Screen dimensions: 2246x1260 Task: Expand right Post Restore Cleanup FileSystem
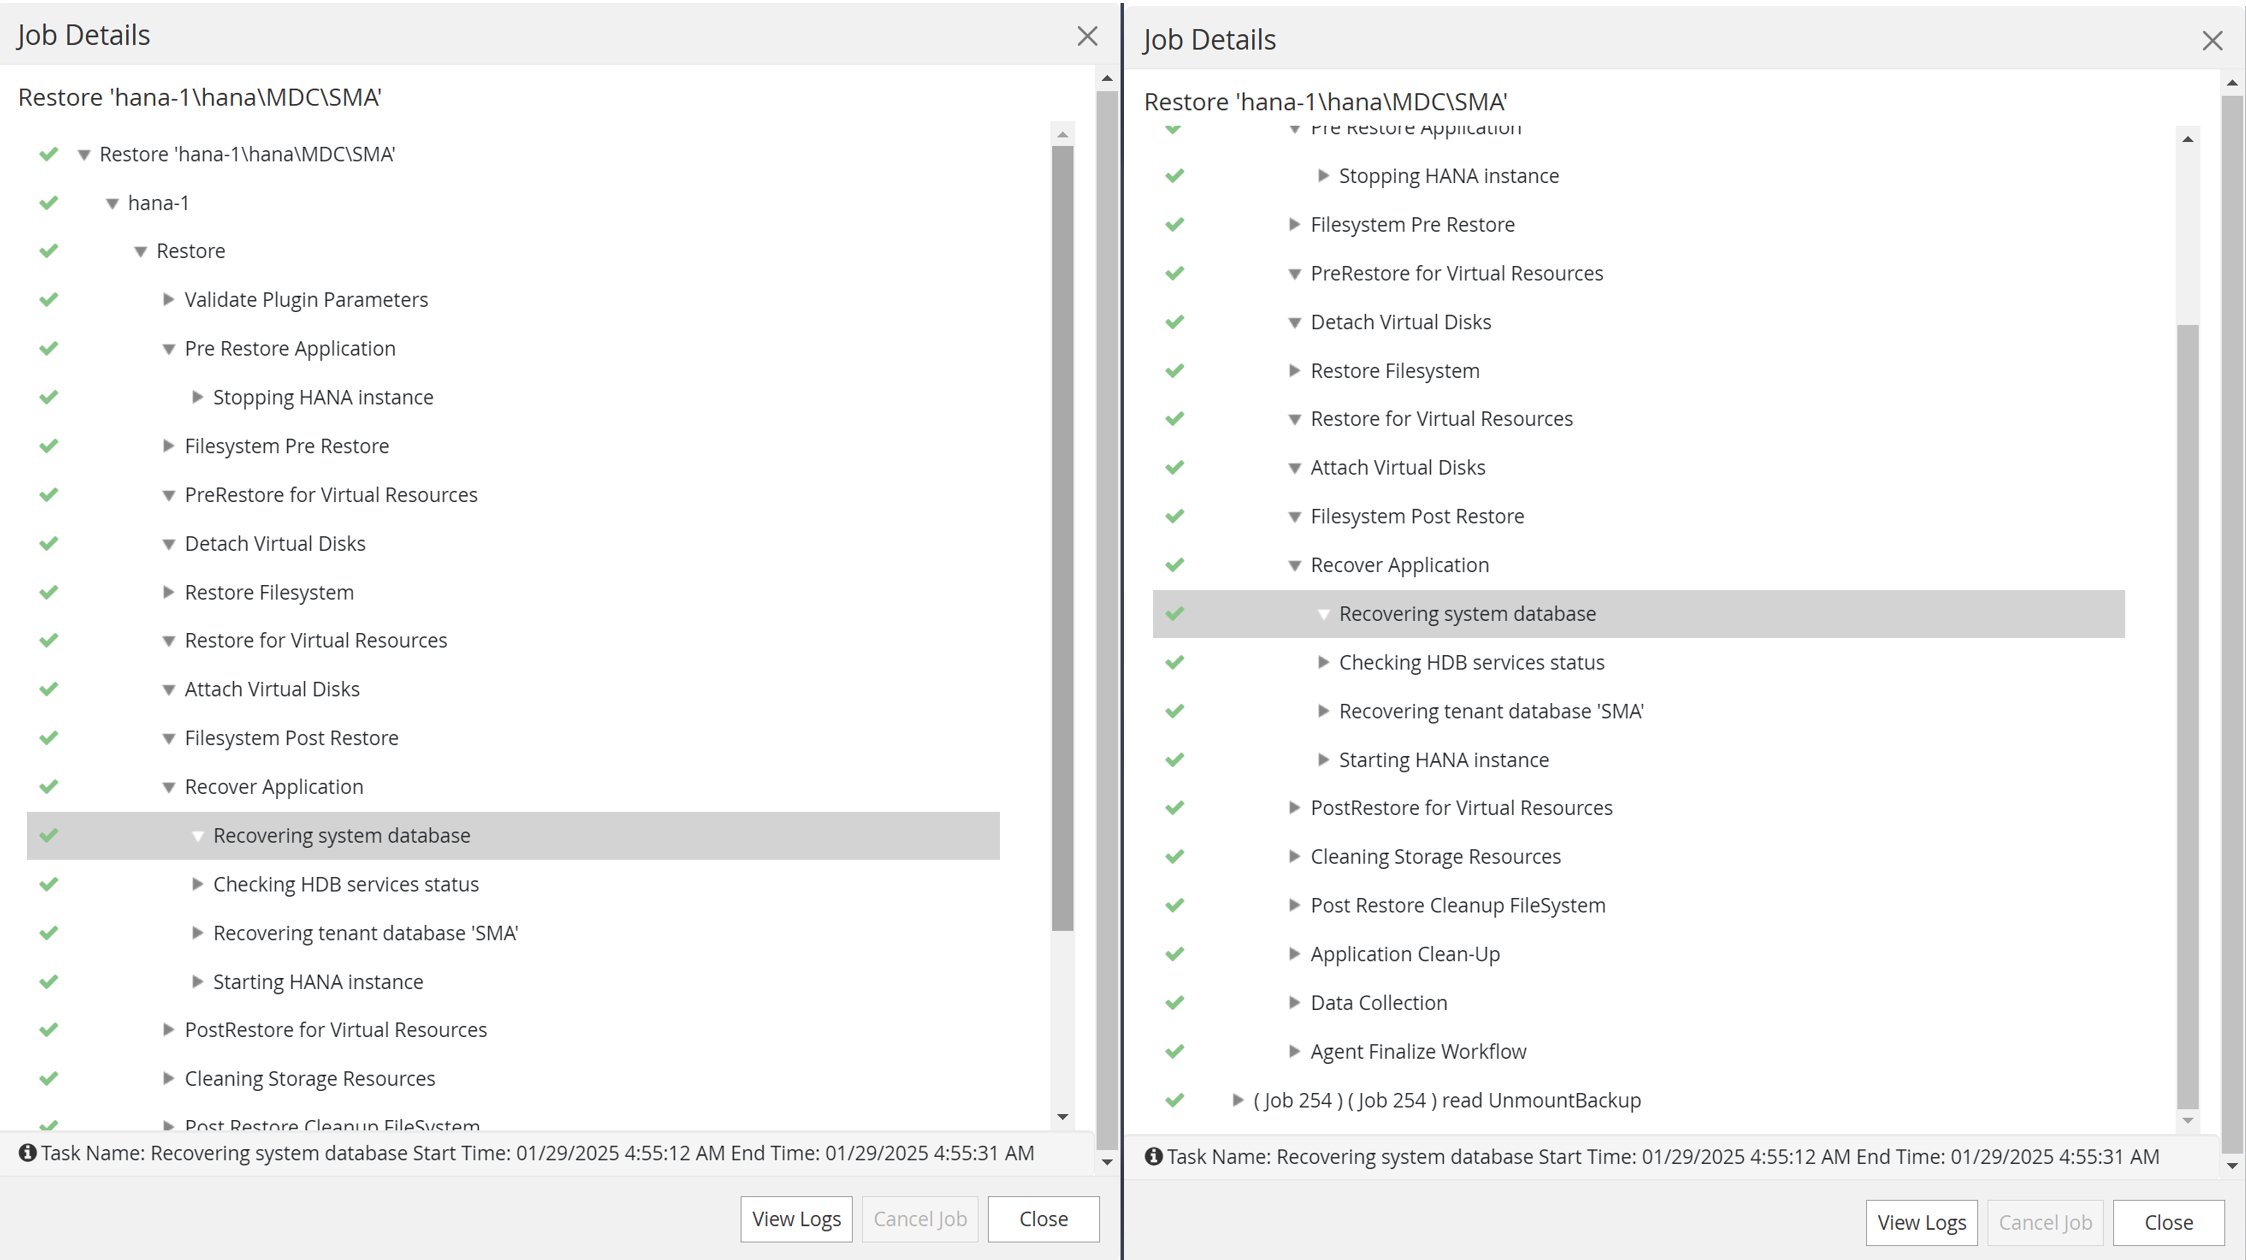coord(1294,905)
